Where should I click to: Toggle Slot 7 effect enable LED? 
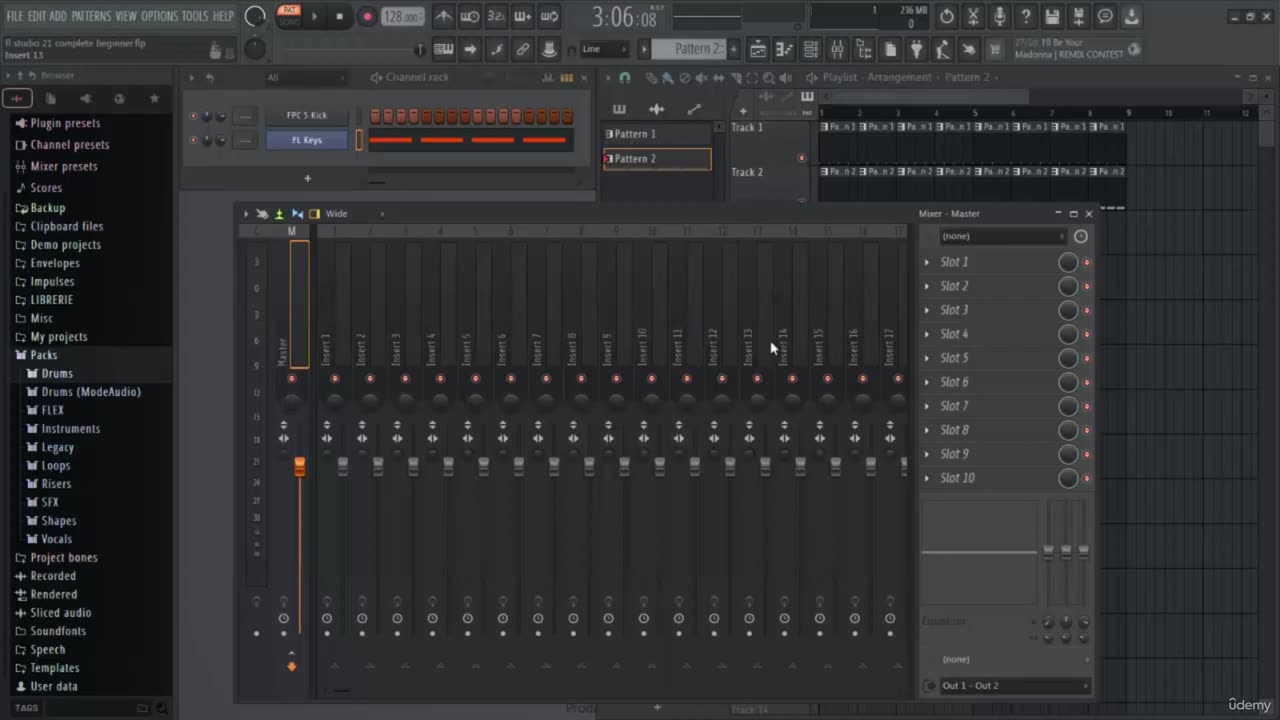(x=1087, y=406)
